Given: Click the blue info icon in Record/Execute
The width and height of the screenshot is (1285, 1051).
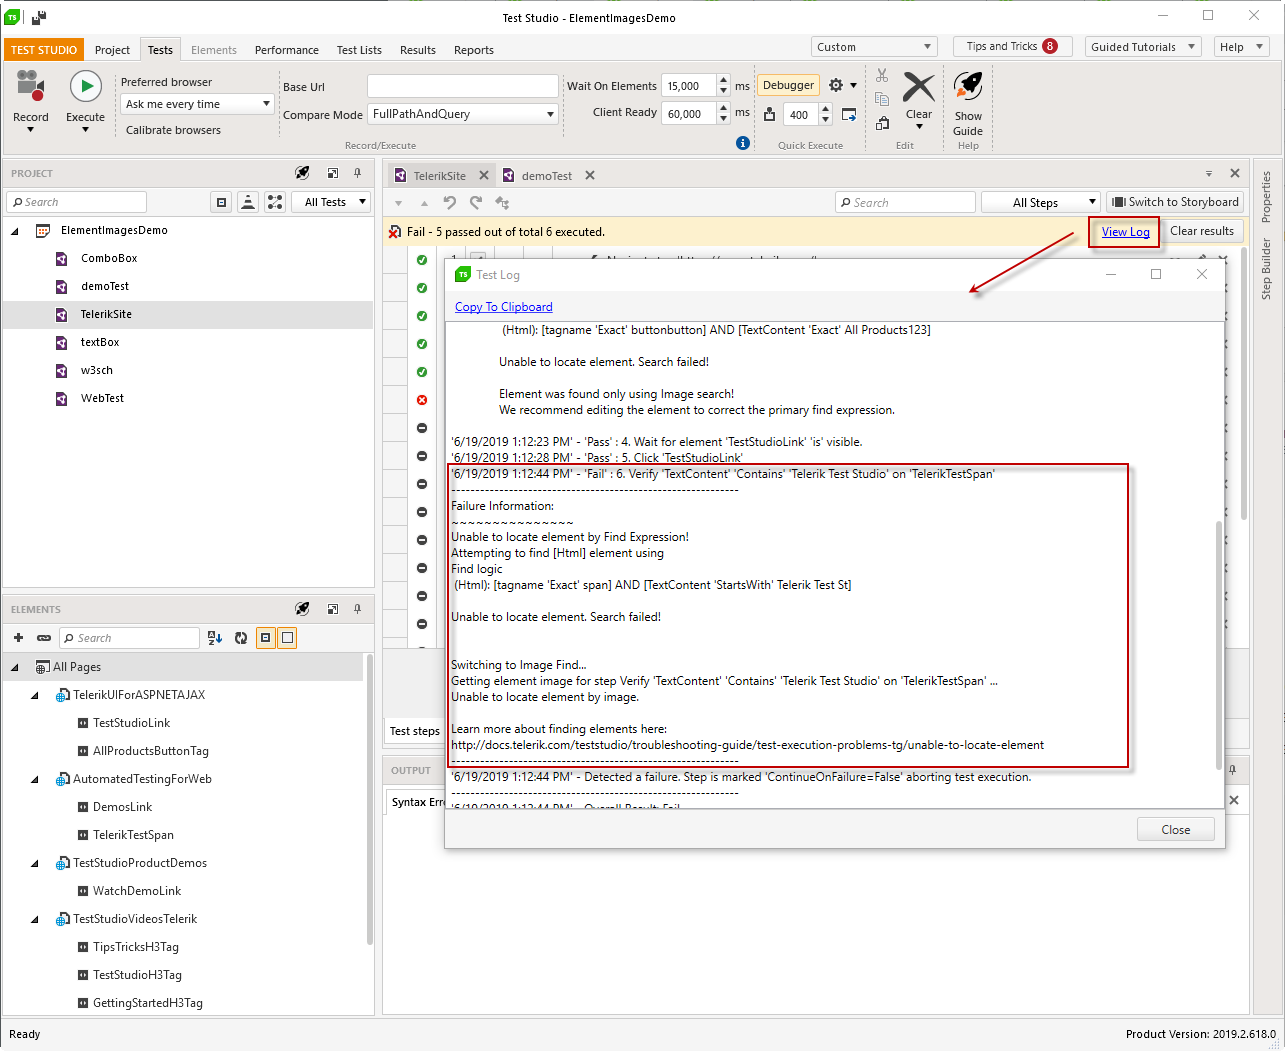Looking at the screenshot, I should pos(742,143).
